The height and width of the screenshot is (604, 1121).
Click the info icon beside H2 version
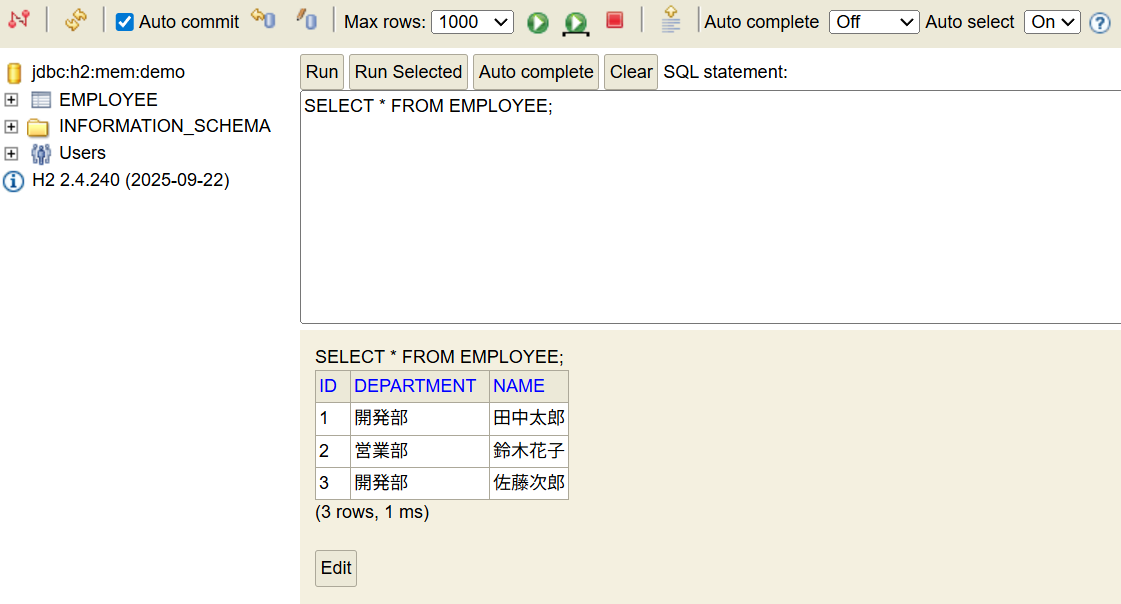[14, 181]
